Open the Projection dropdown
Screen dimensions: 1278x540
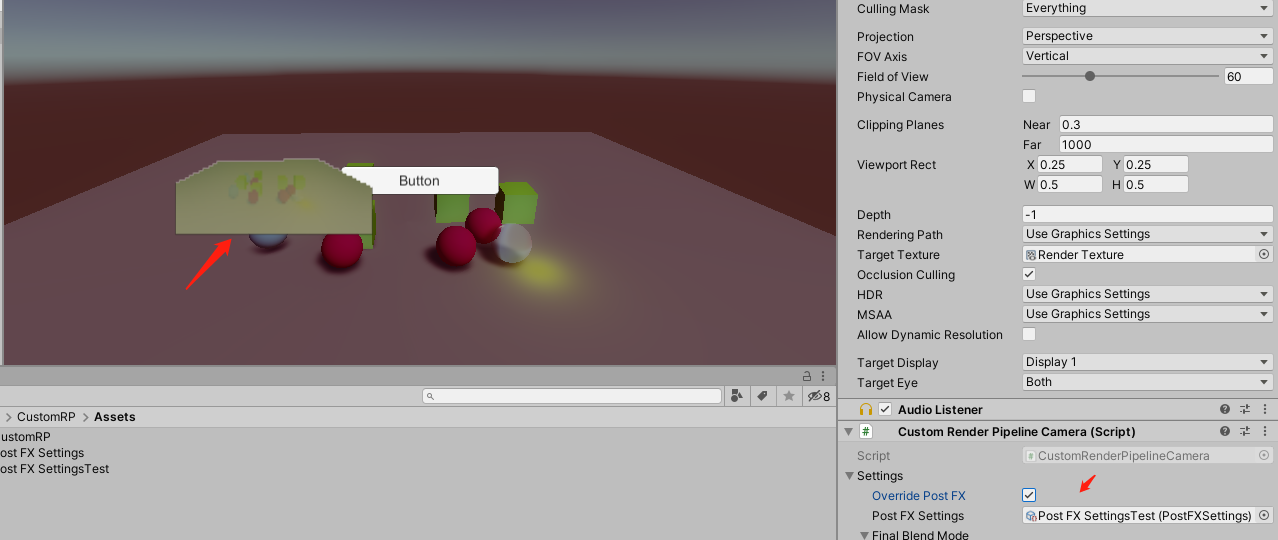[x=1147, y=36]
